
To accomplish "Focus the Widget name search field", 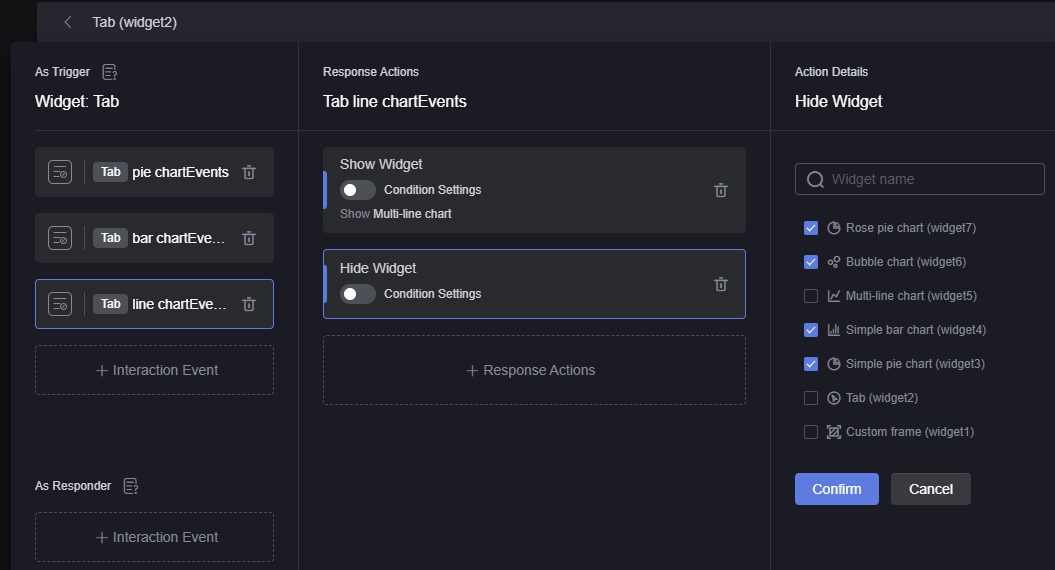I will coord(919,179).
